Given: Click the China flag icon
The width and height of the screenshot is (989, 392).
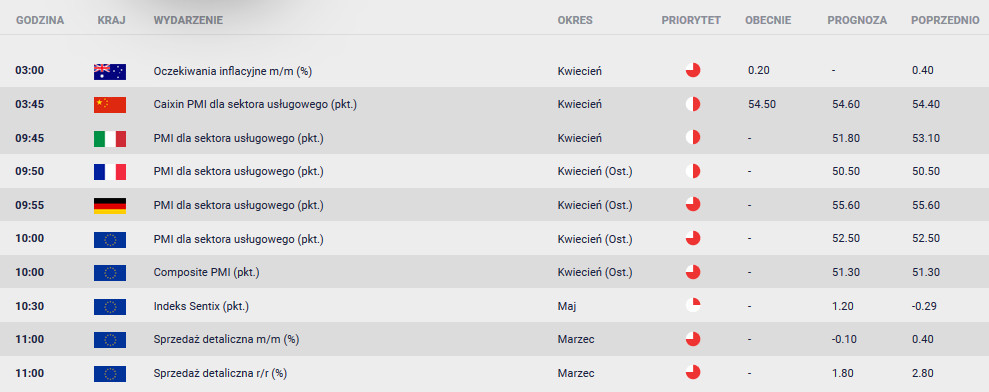Looking at the screenshot, I should click(x=110, y=105).
